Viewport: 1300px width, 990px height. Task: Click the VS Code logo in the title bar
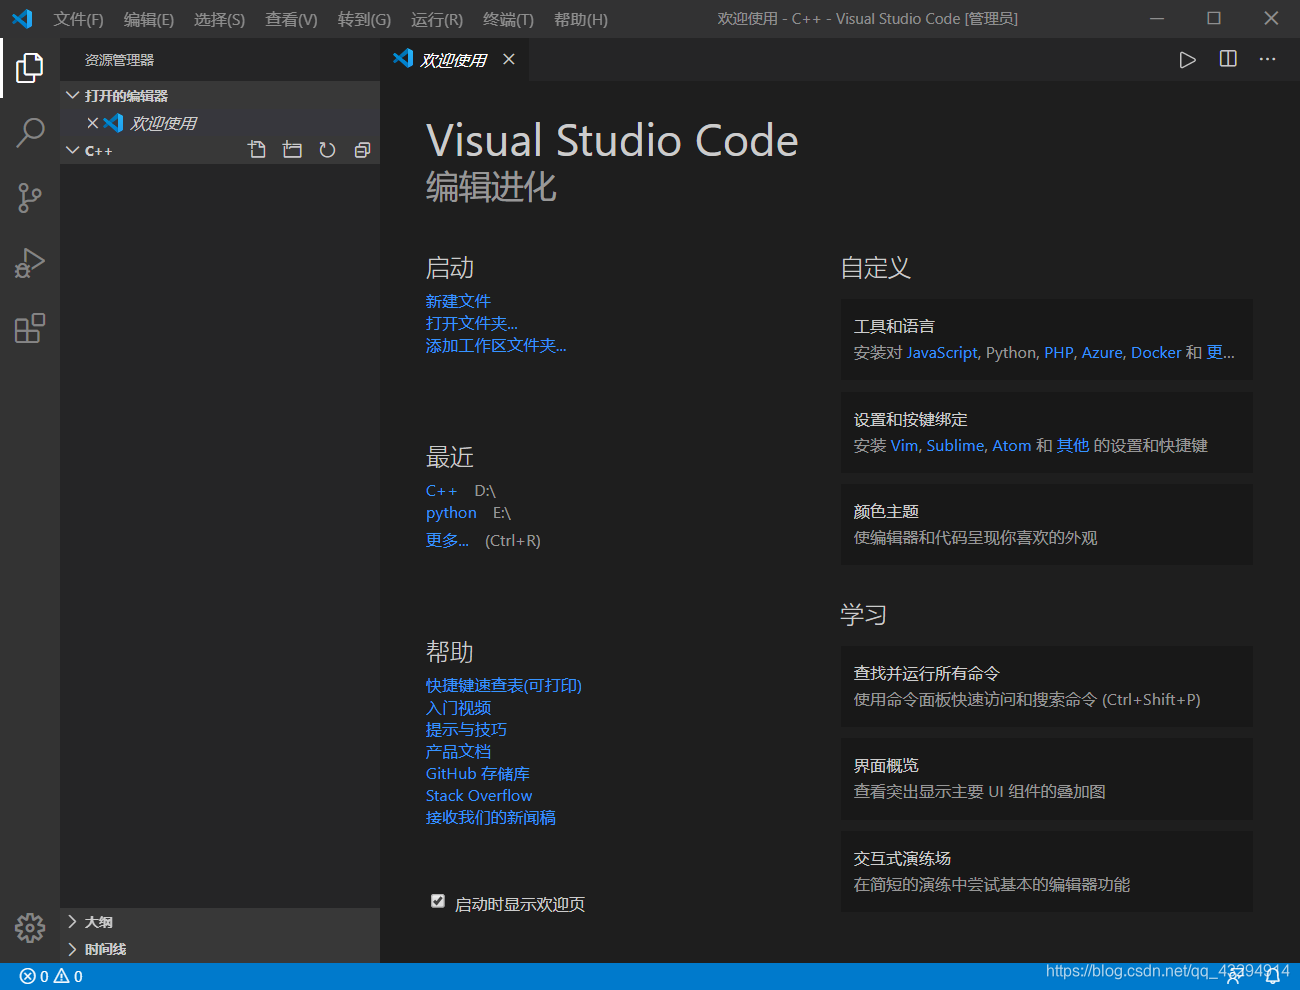22,19
